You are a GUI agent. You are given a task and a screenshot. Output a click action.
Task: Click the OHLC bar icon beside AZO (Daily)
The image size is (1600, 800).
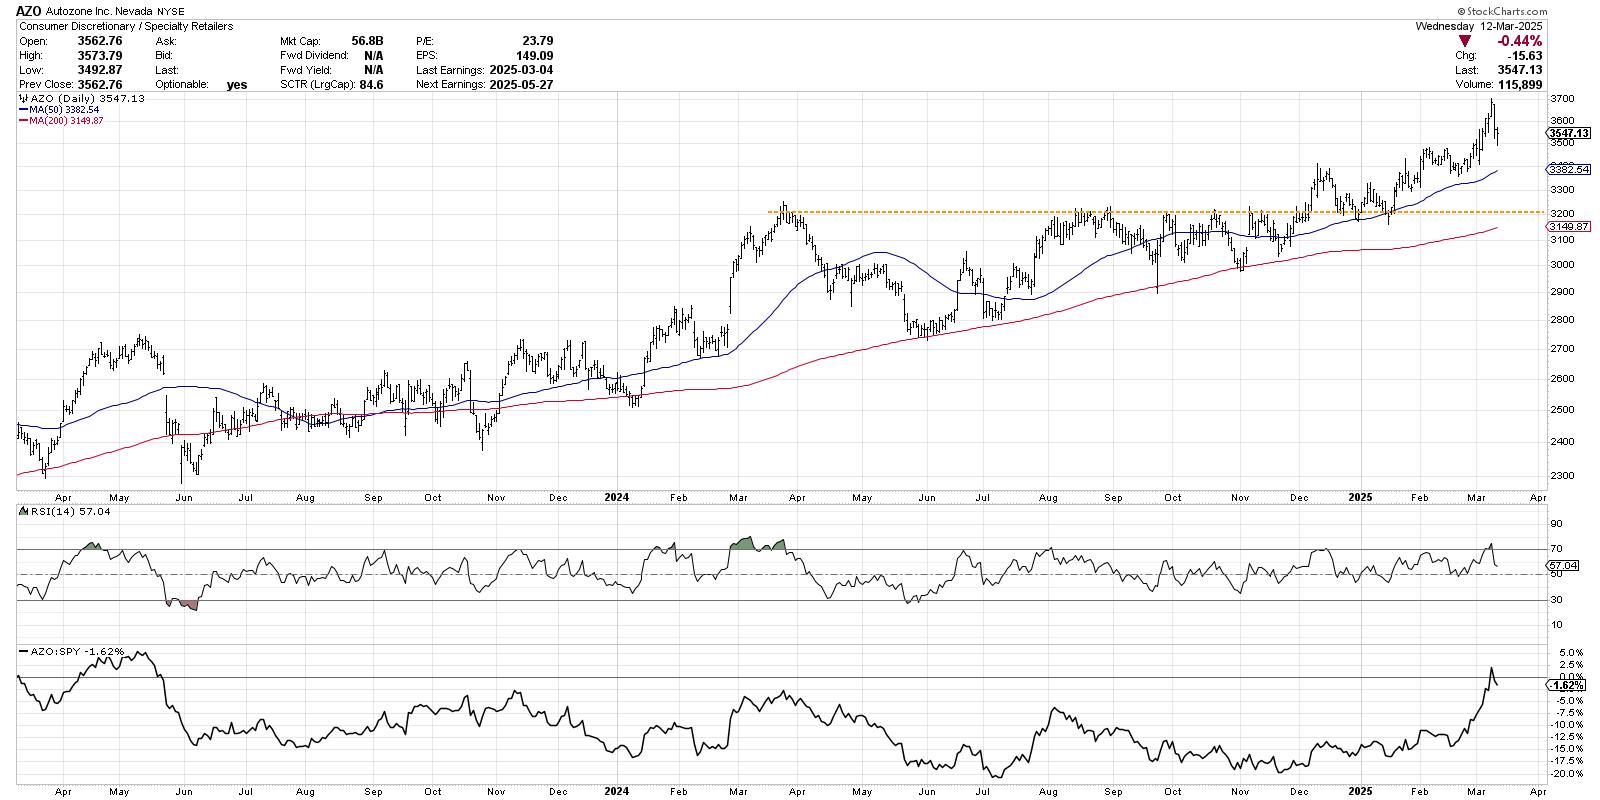pyautogui.click(x=22, y=99)
